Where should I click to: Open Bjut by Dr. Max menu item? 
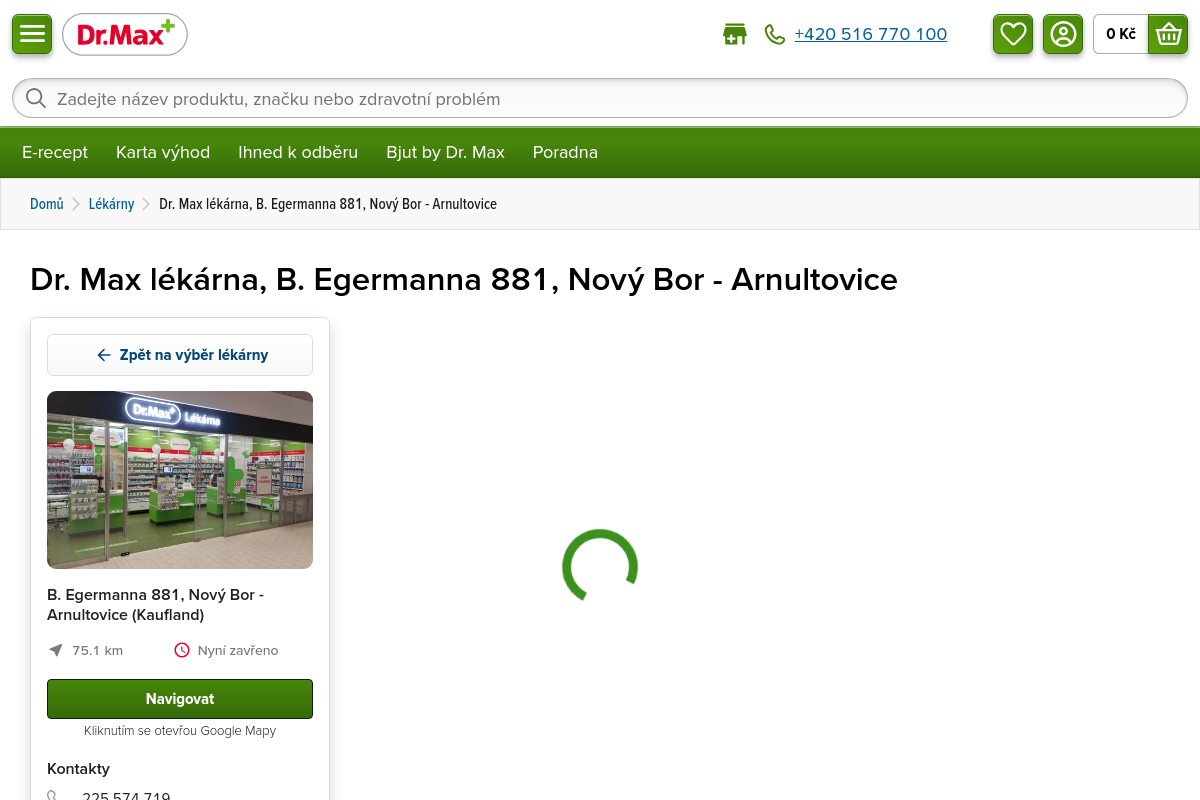point(446,152)
